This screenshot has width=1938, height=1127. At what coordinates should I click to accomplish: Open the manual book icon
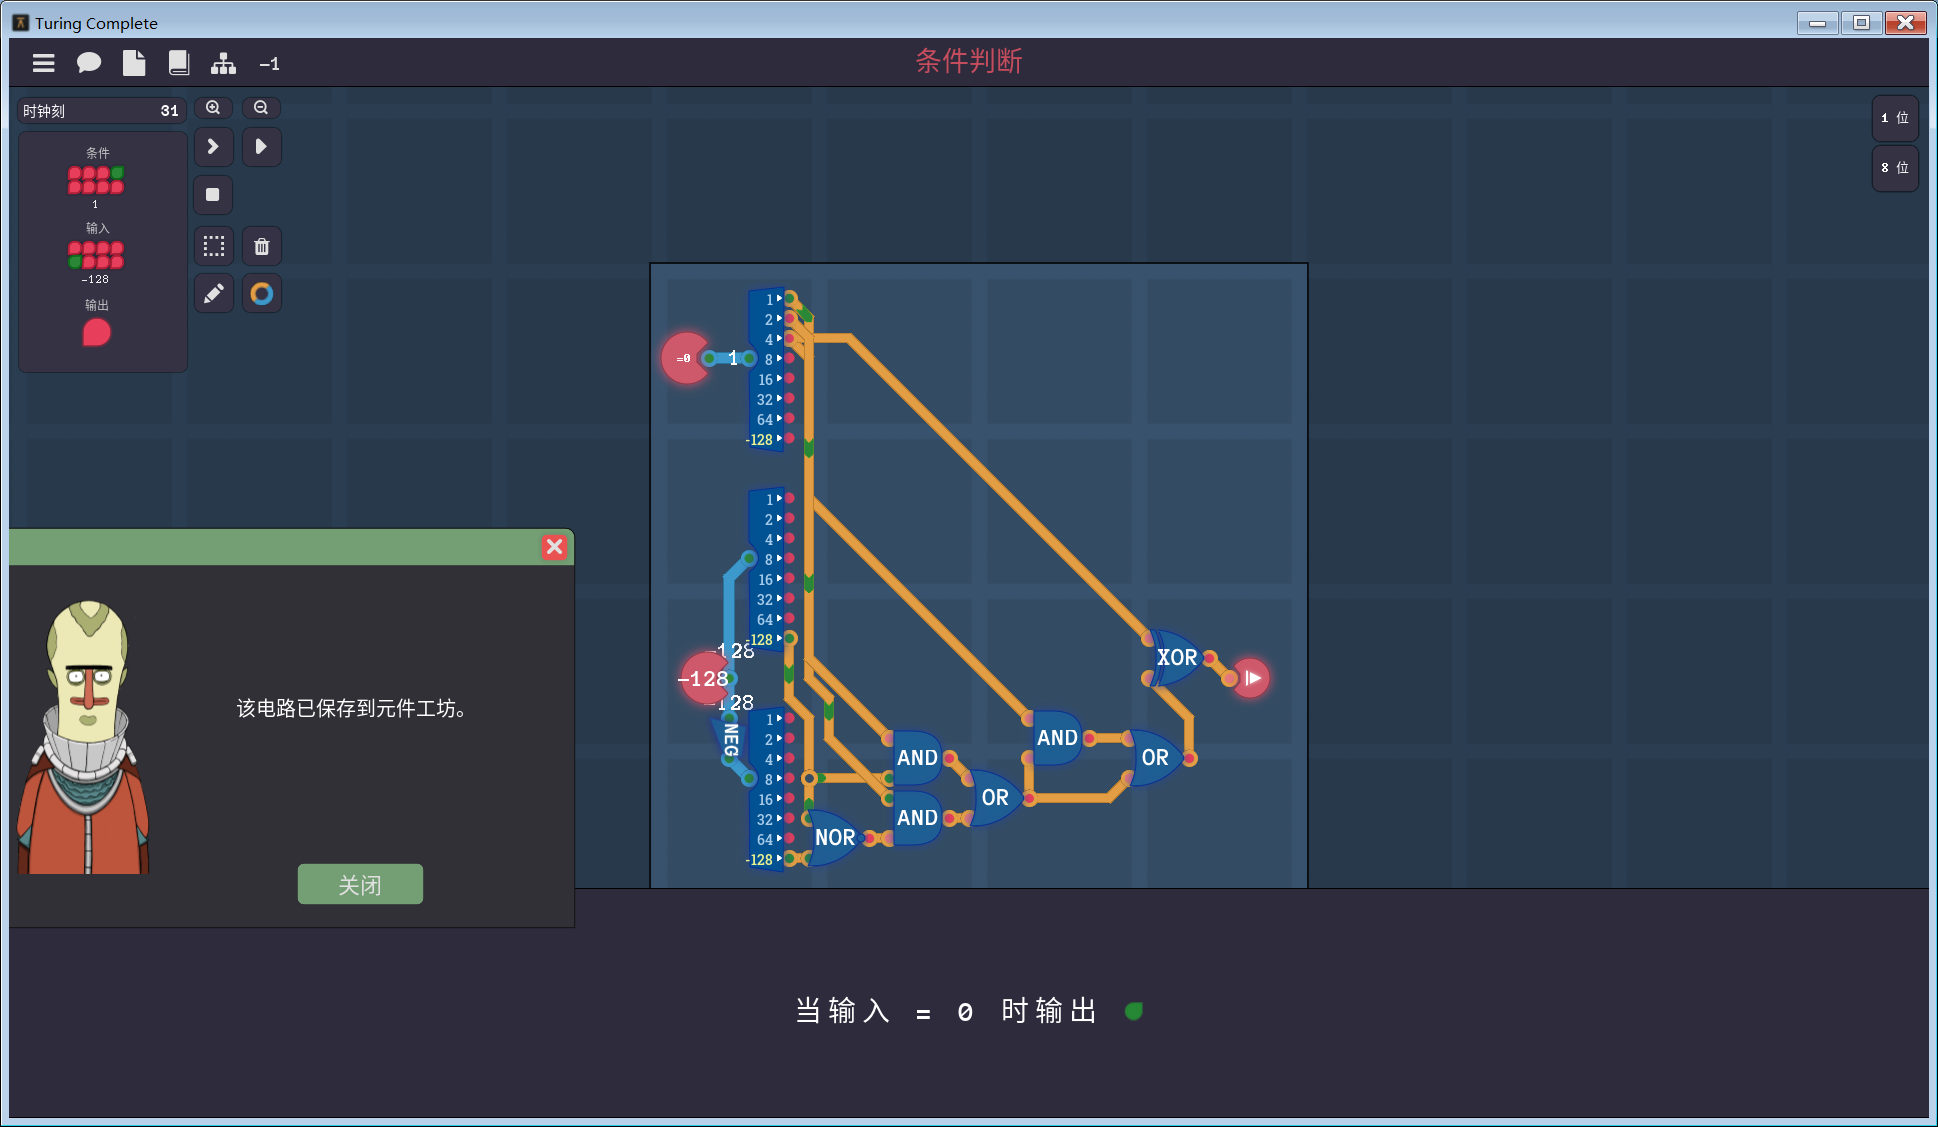pos(179,64)
